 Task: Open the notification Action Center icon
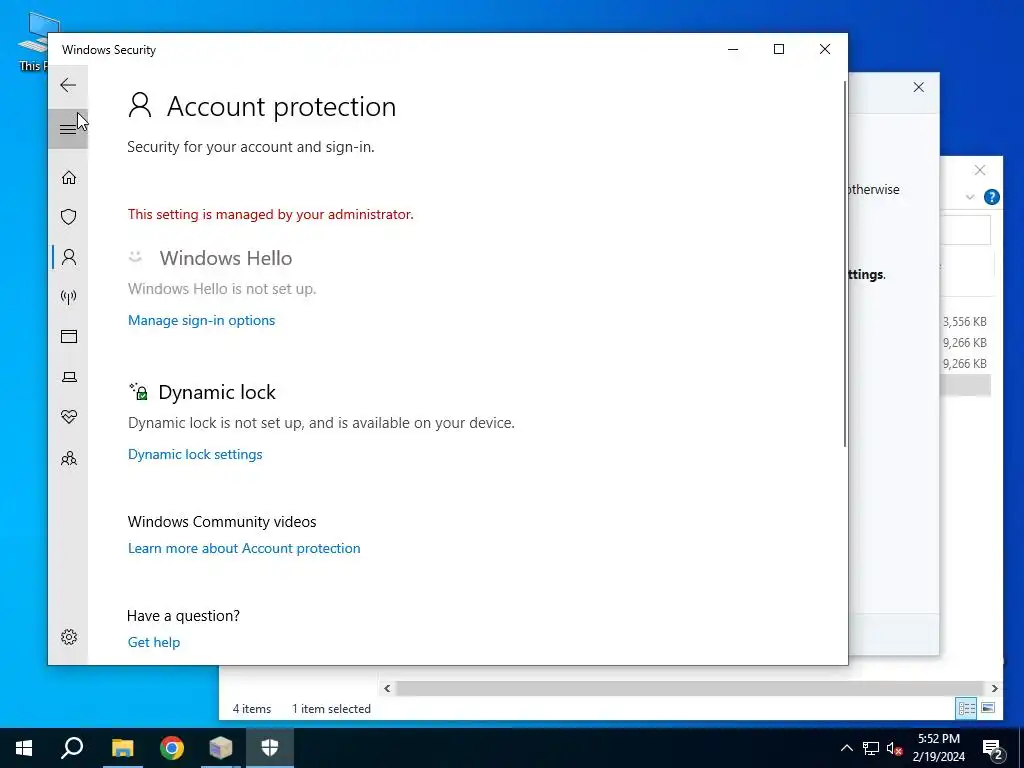pos(993,748)
